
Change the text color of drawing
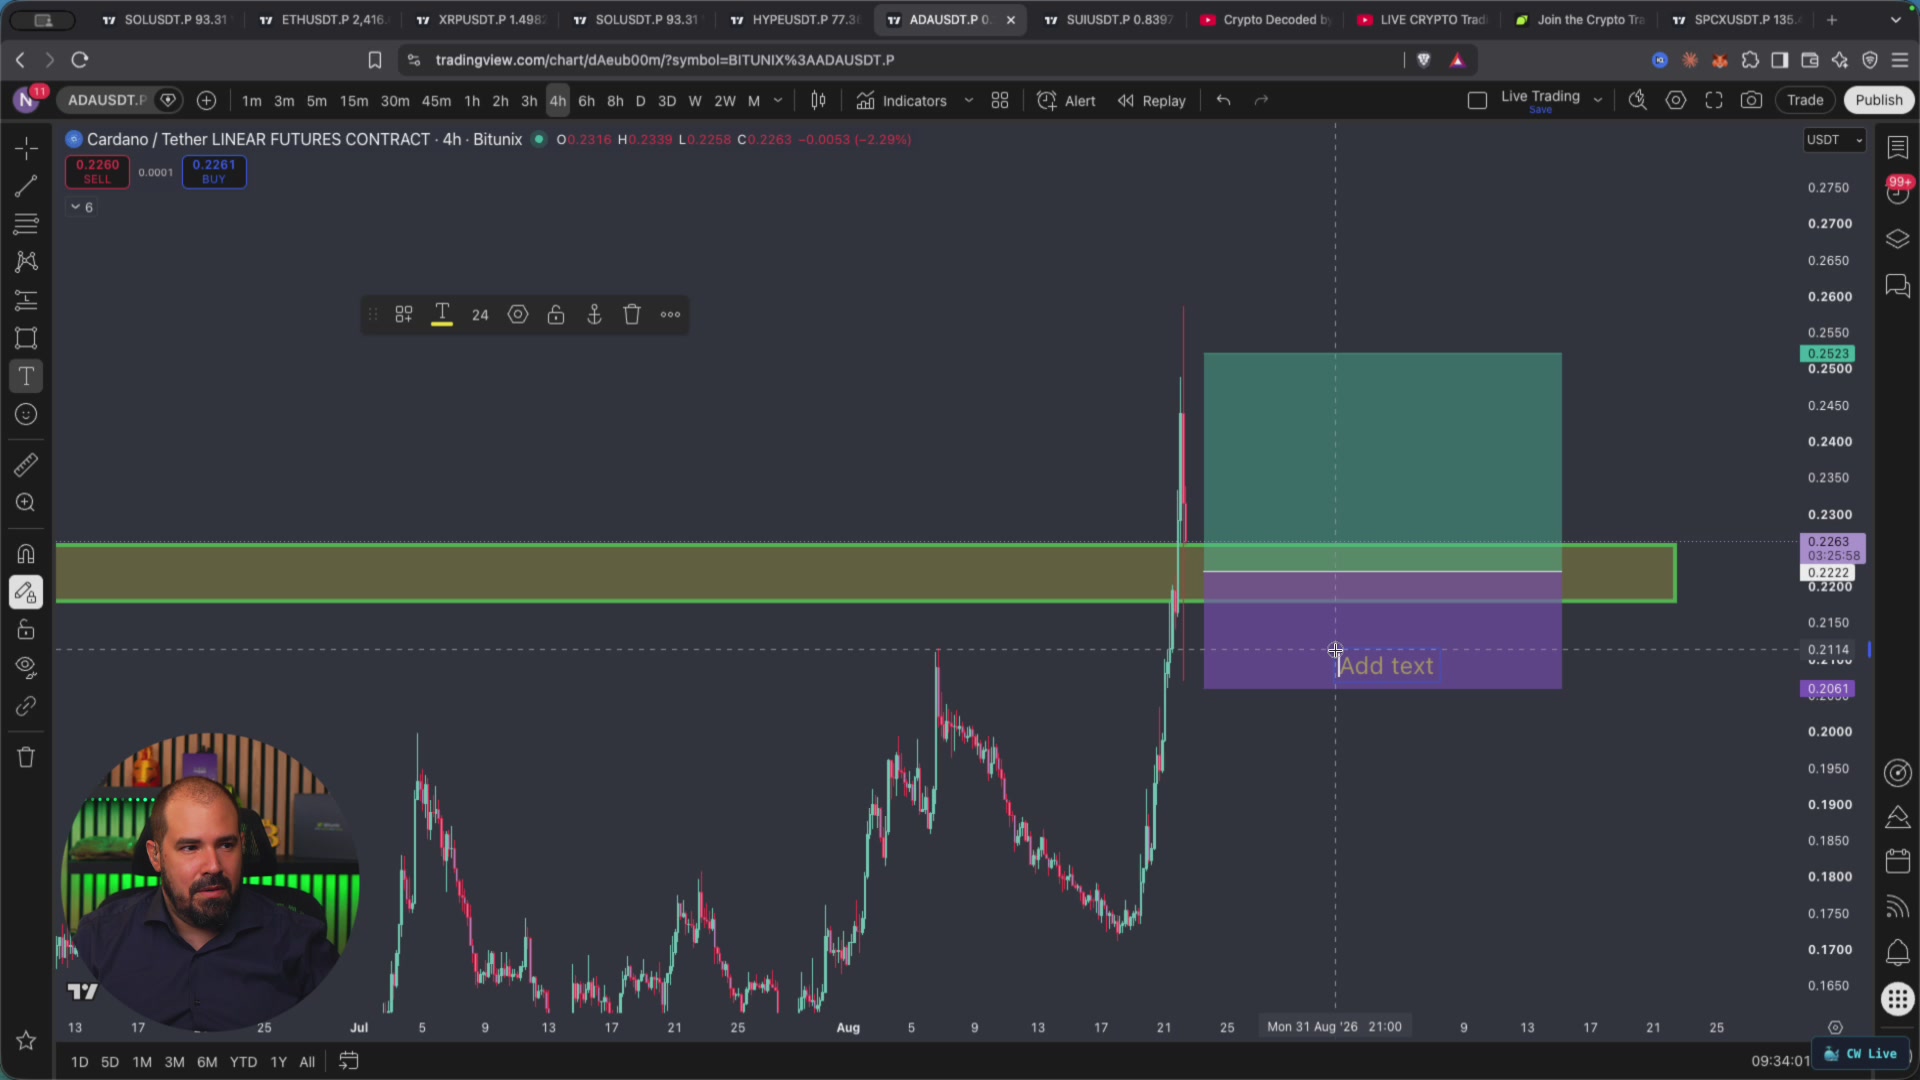tap(442, 315)
